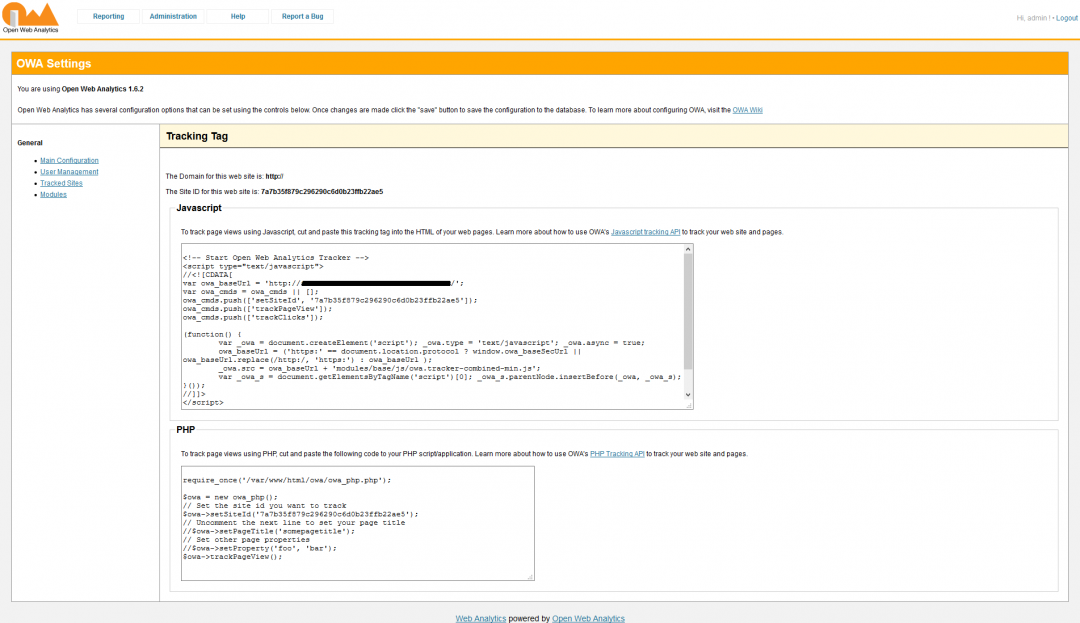Click the scroll-down arrow on the Javascript snippet
Screen dimensions: 1080x623
pos(687,395)
